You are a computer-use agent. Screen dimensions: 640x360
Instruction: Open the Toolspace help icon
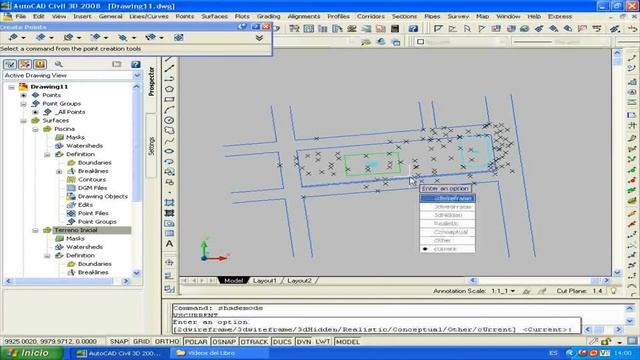click(136, 64)
